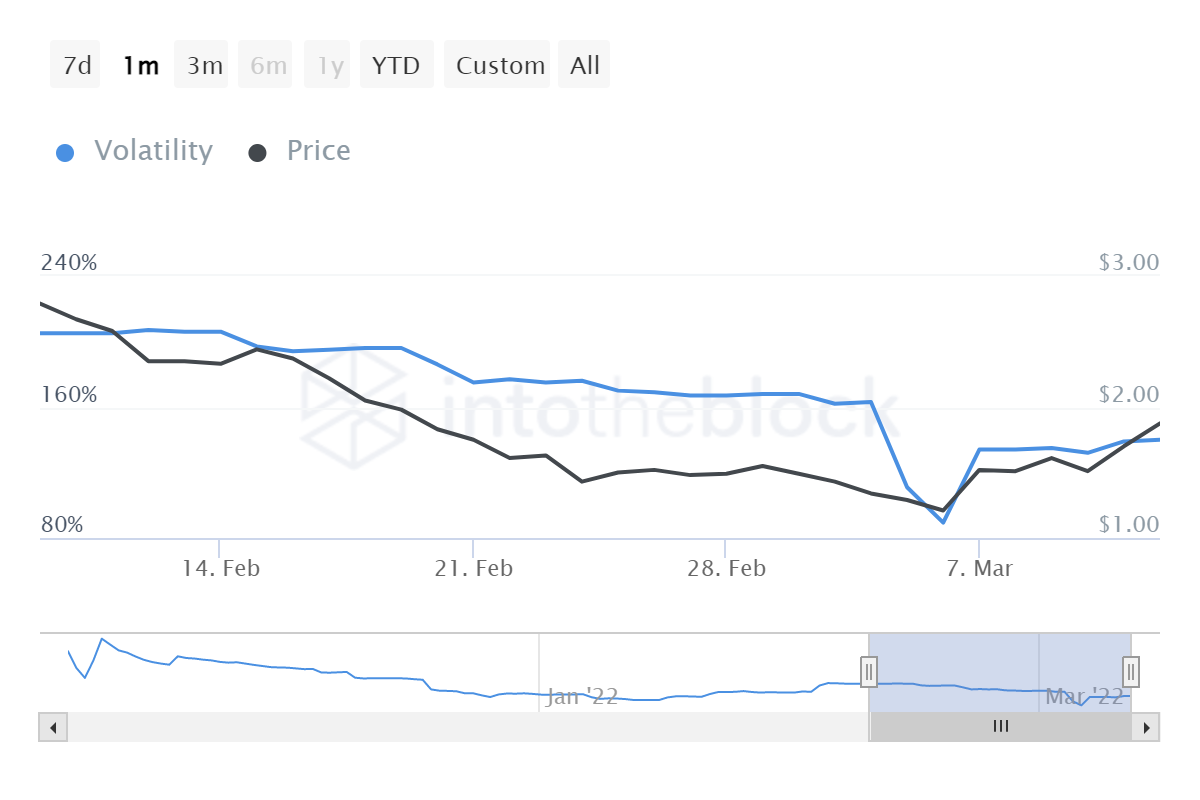Select the 1m time range view
This screenshot has height=800, width=1200.
140,64
